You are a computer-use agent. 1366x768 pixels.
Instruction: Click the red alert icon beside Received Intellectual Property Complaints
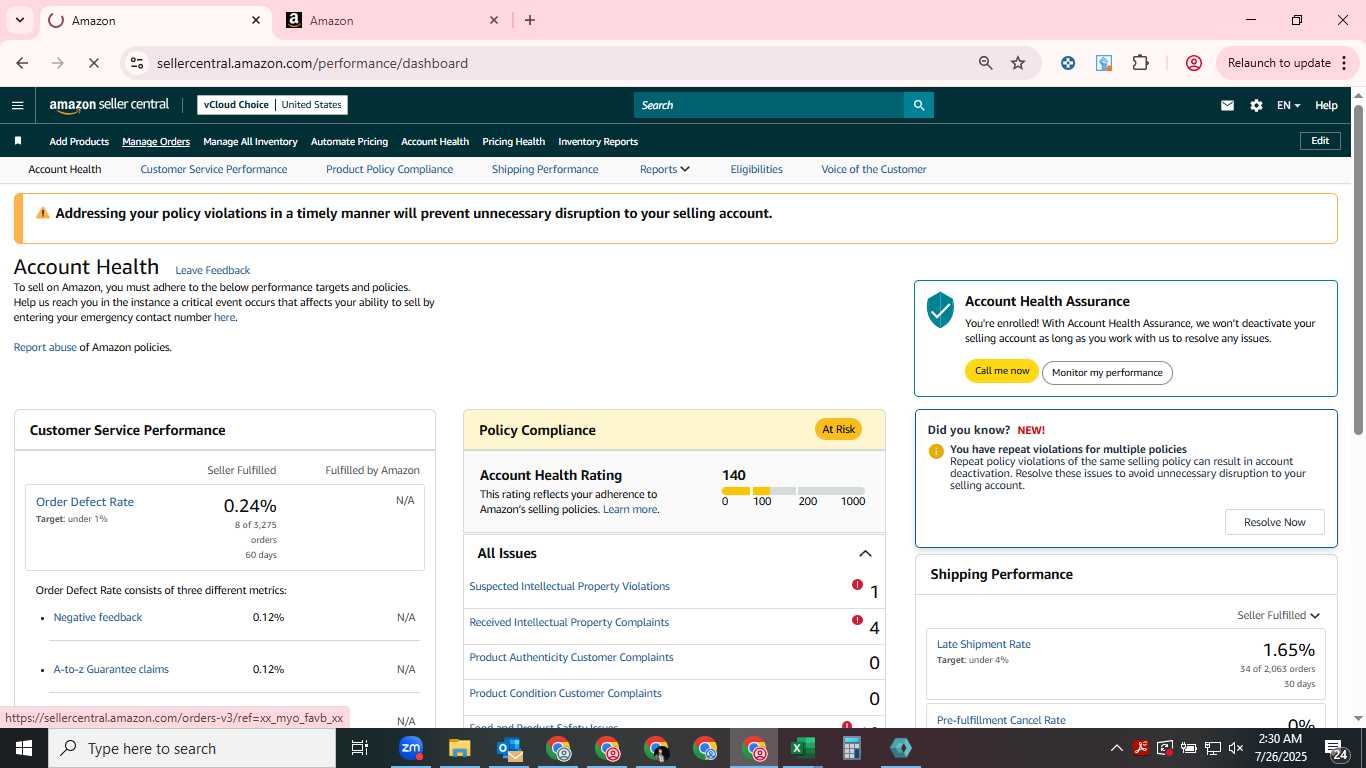point(857,620)
